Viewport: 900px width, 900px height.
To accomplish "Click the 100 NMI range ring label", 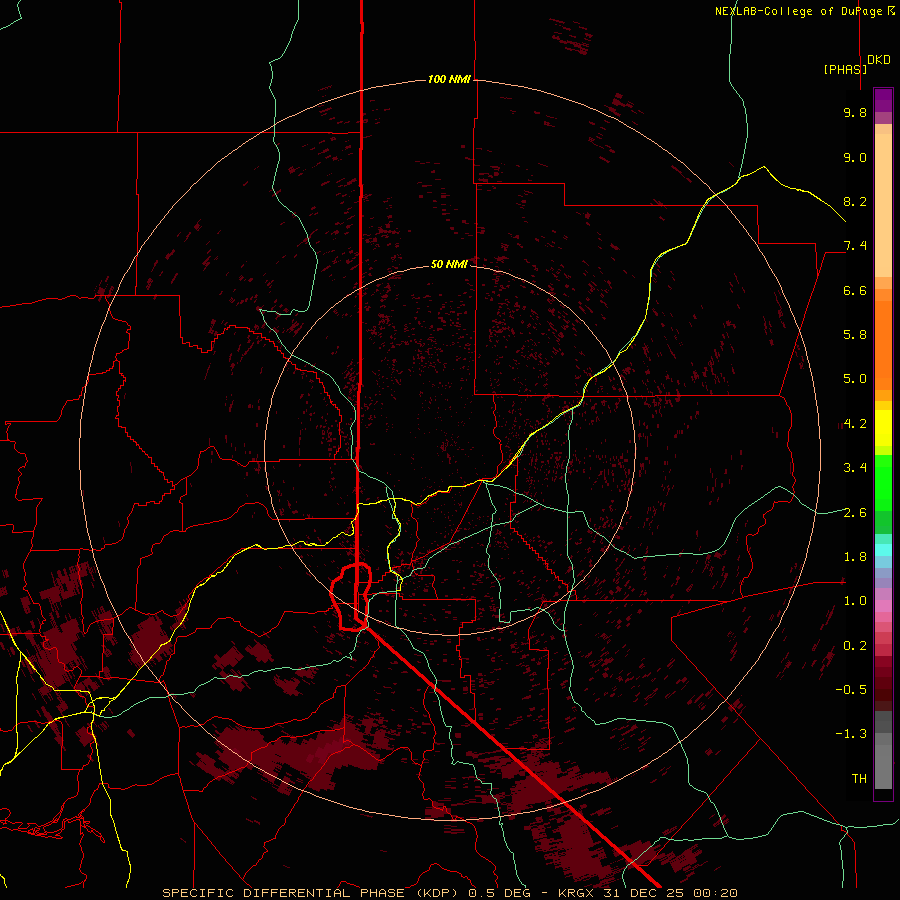I will [x=449, y=79].
